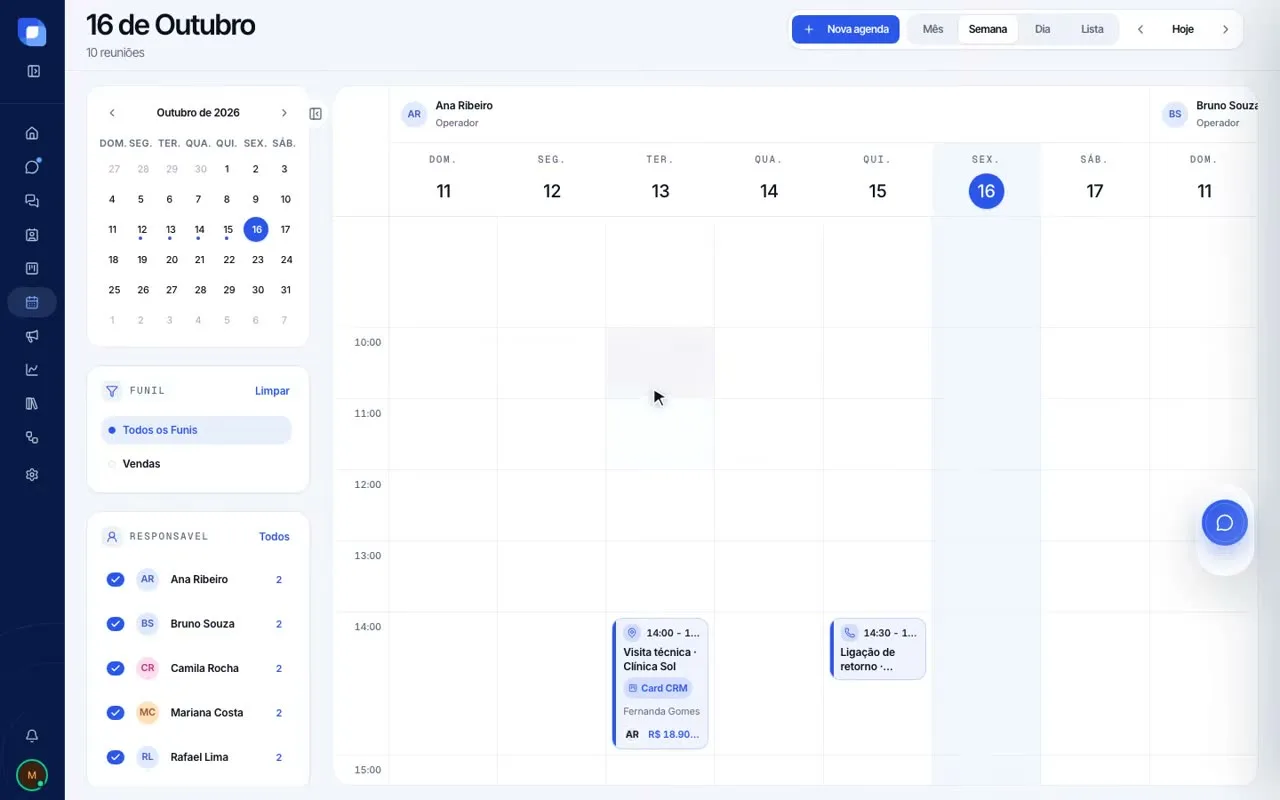Open the line chart reports icon
1280x800 pixels.
(x=32, y=370)
